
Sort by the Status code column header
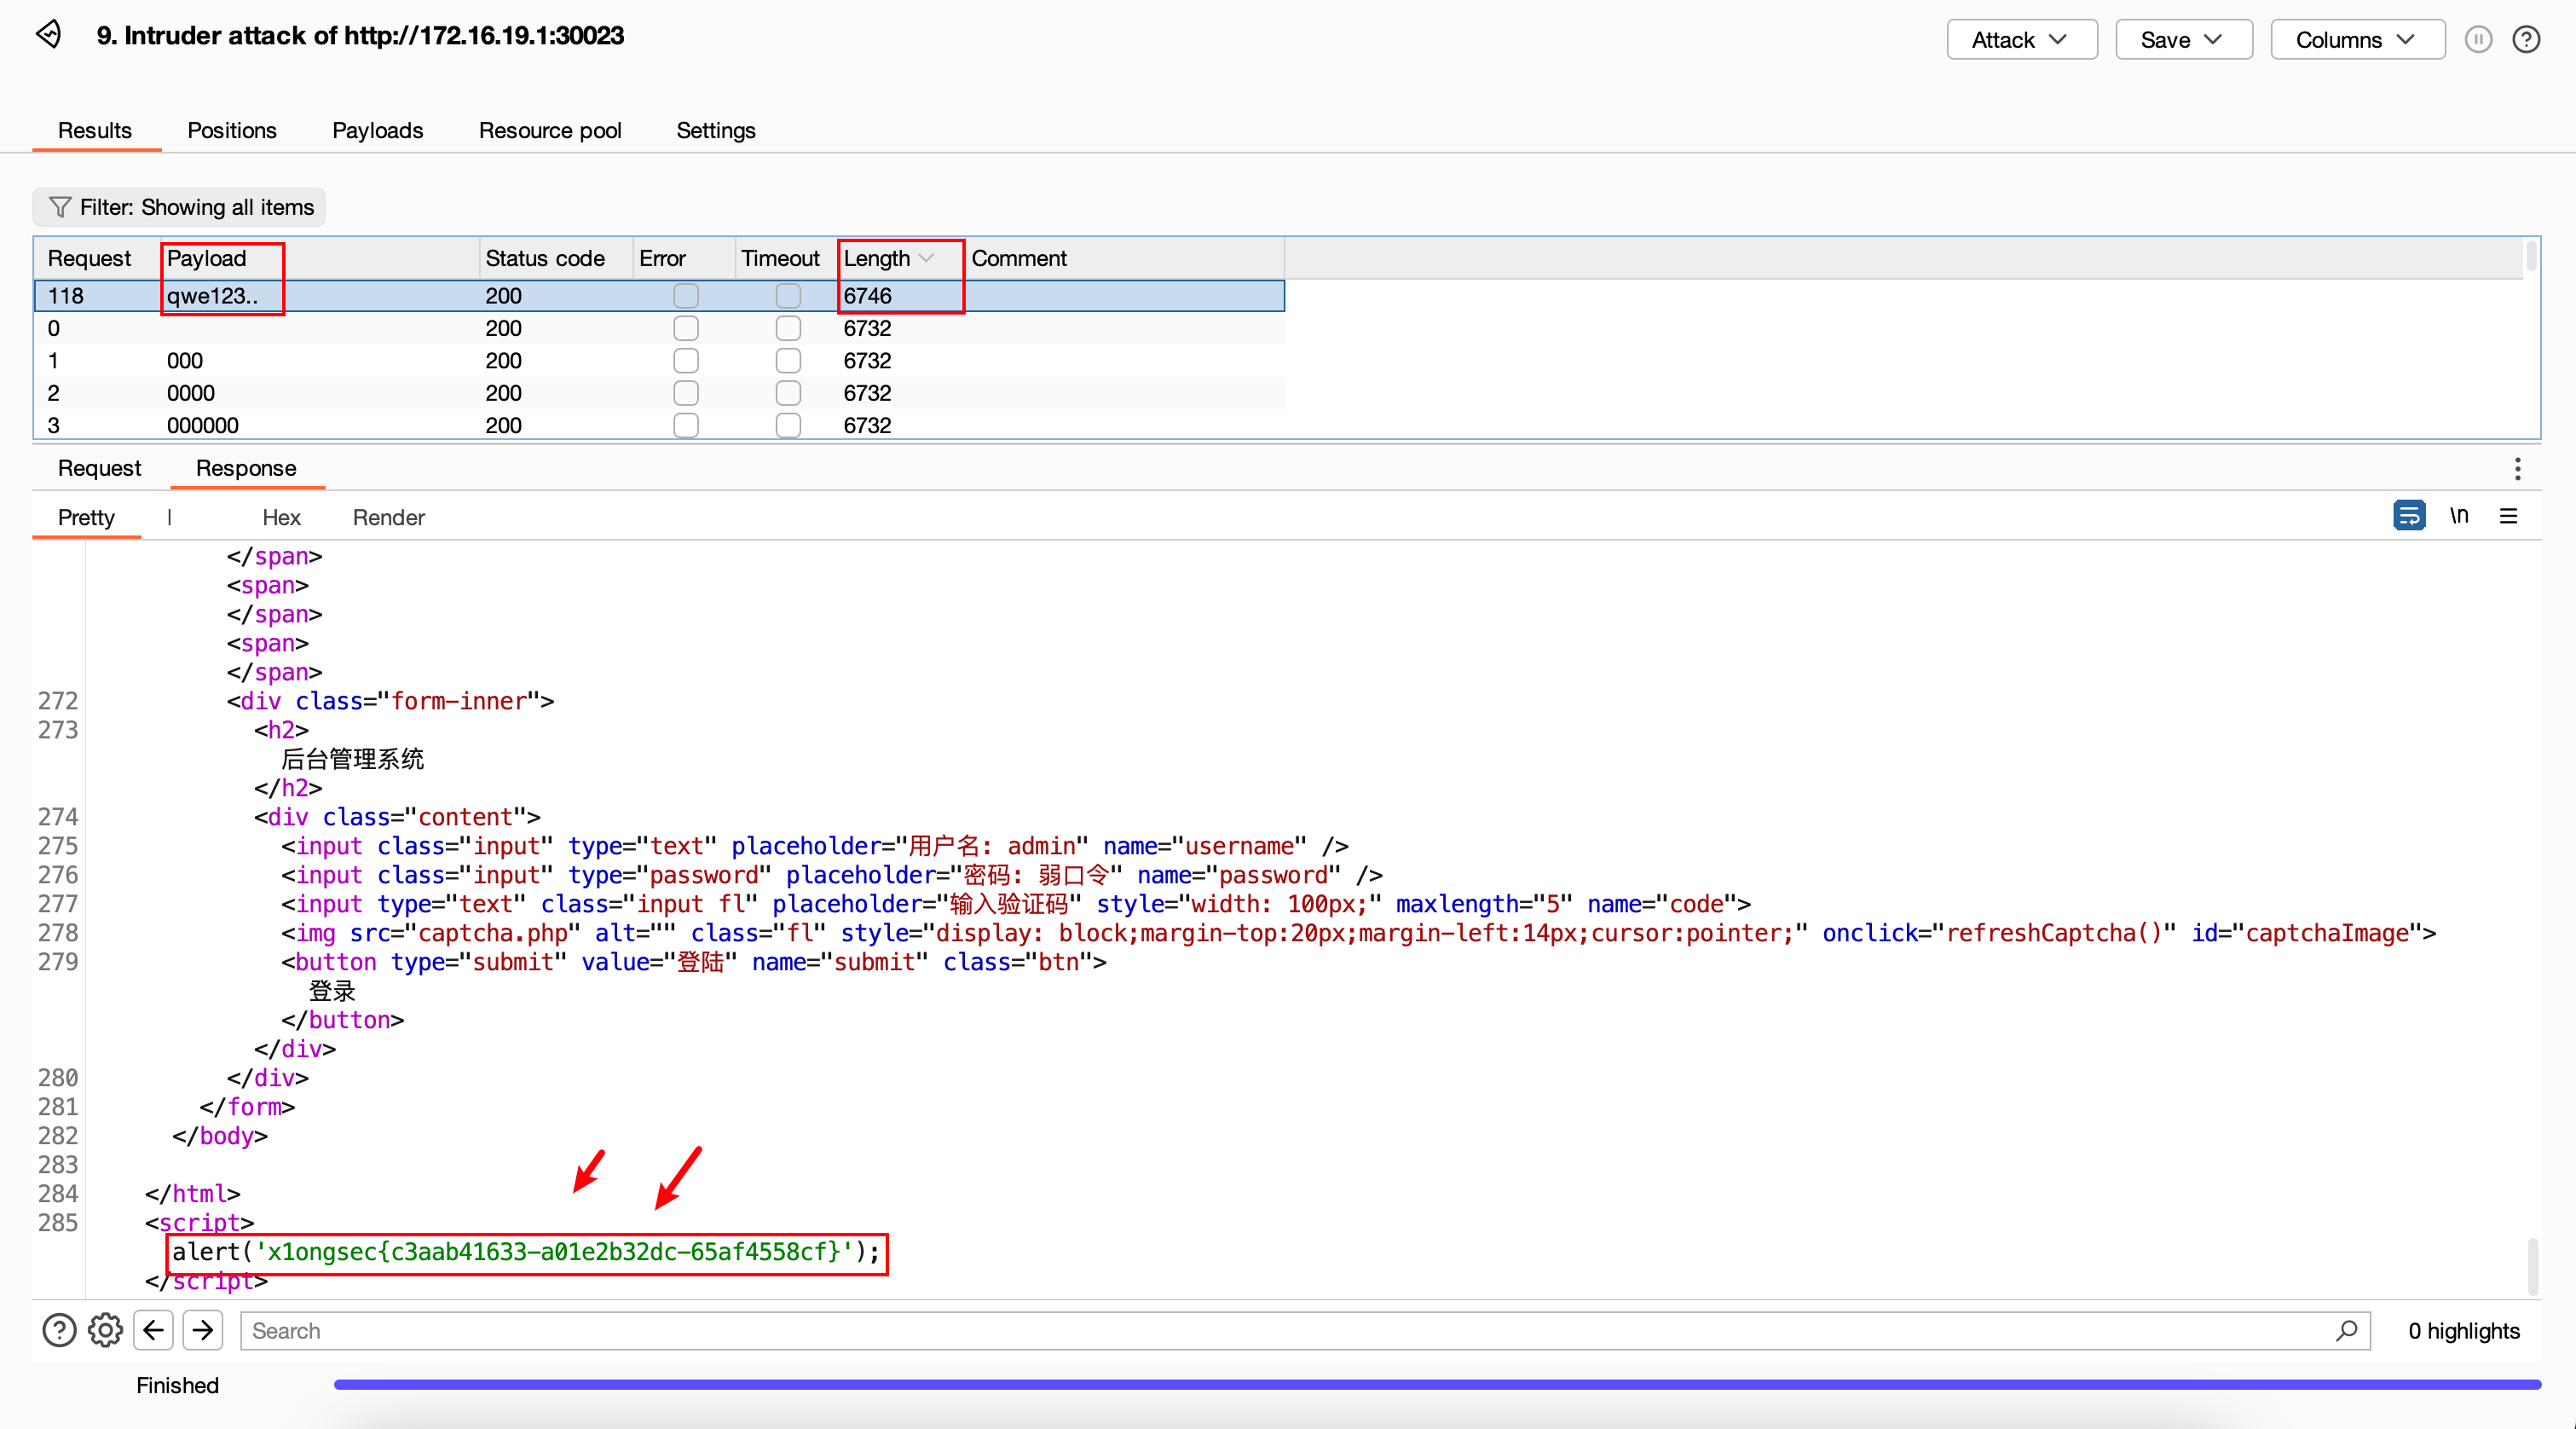click(x=556, y=258)
